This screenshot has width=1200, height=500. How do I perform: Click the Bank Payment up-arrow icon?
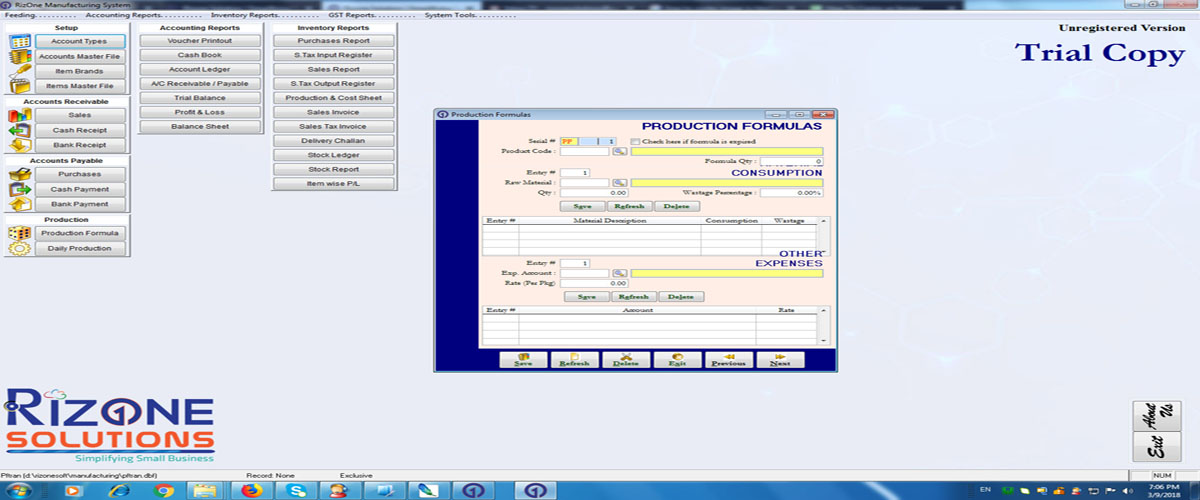coord(19,204)
